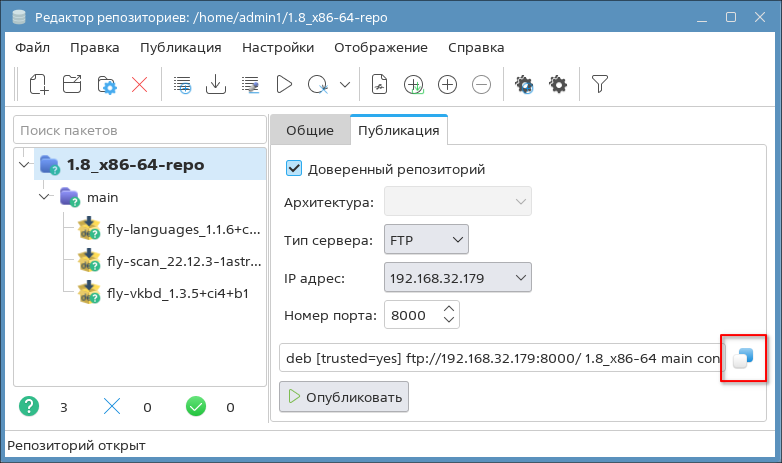Viewport: 782px width, 463px height.
Task: Open the Публикация menu
Action: tap(180, 47)
